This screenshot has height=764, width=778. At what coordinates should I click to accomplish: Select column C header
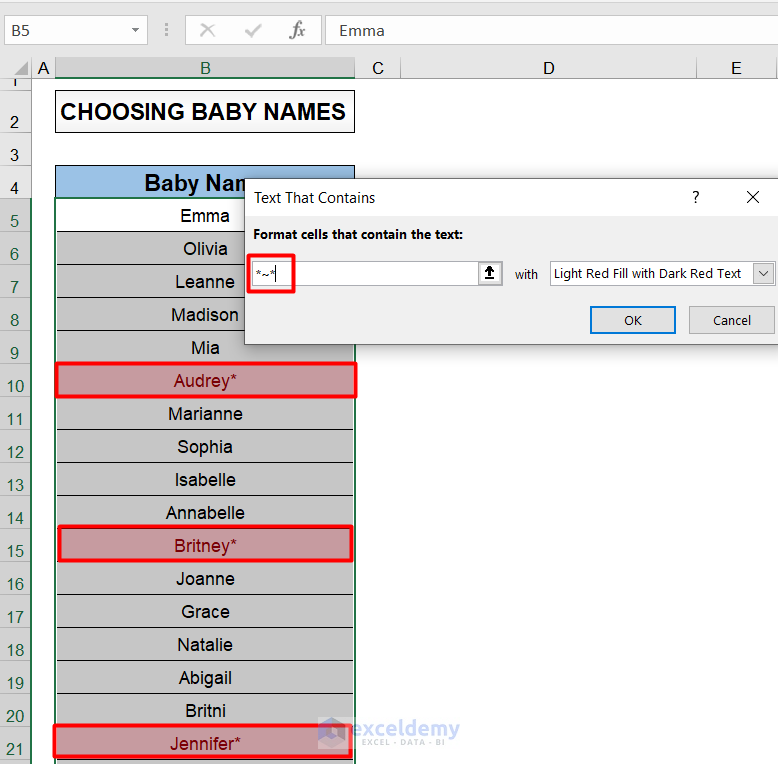click(378, 68)
